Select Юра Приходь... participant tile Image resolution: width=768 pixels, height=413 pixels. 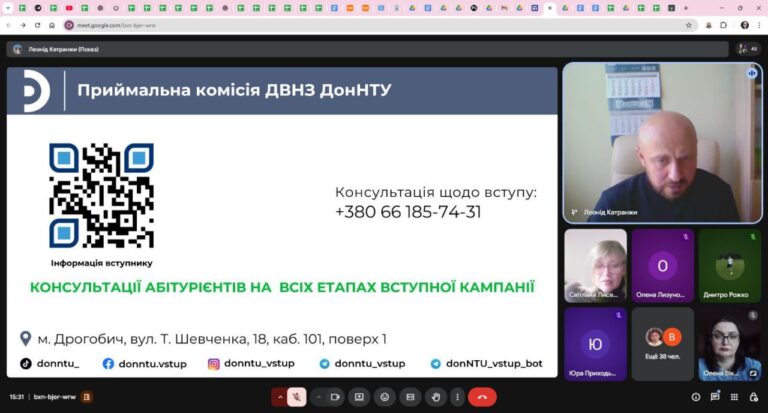tap(595, 344)
